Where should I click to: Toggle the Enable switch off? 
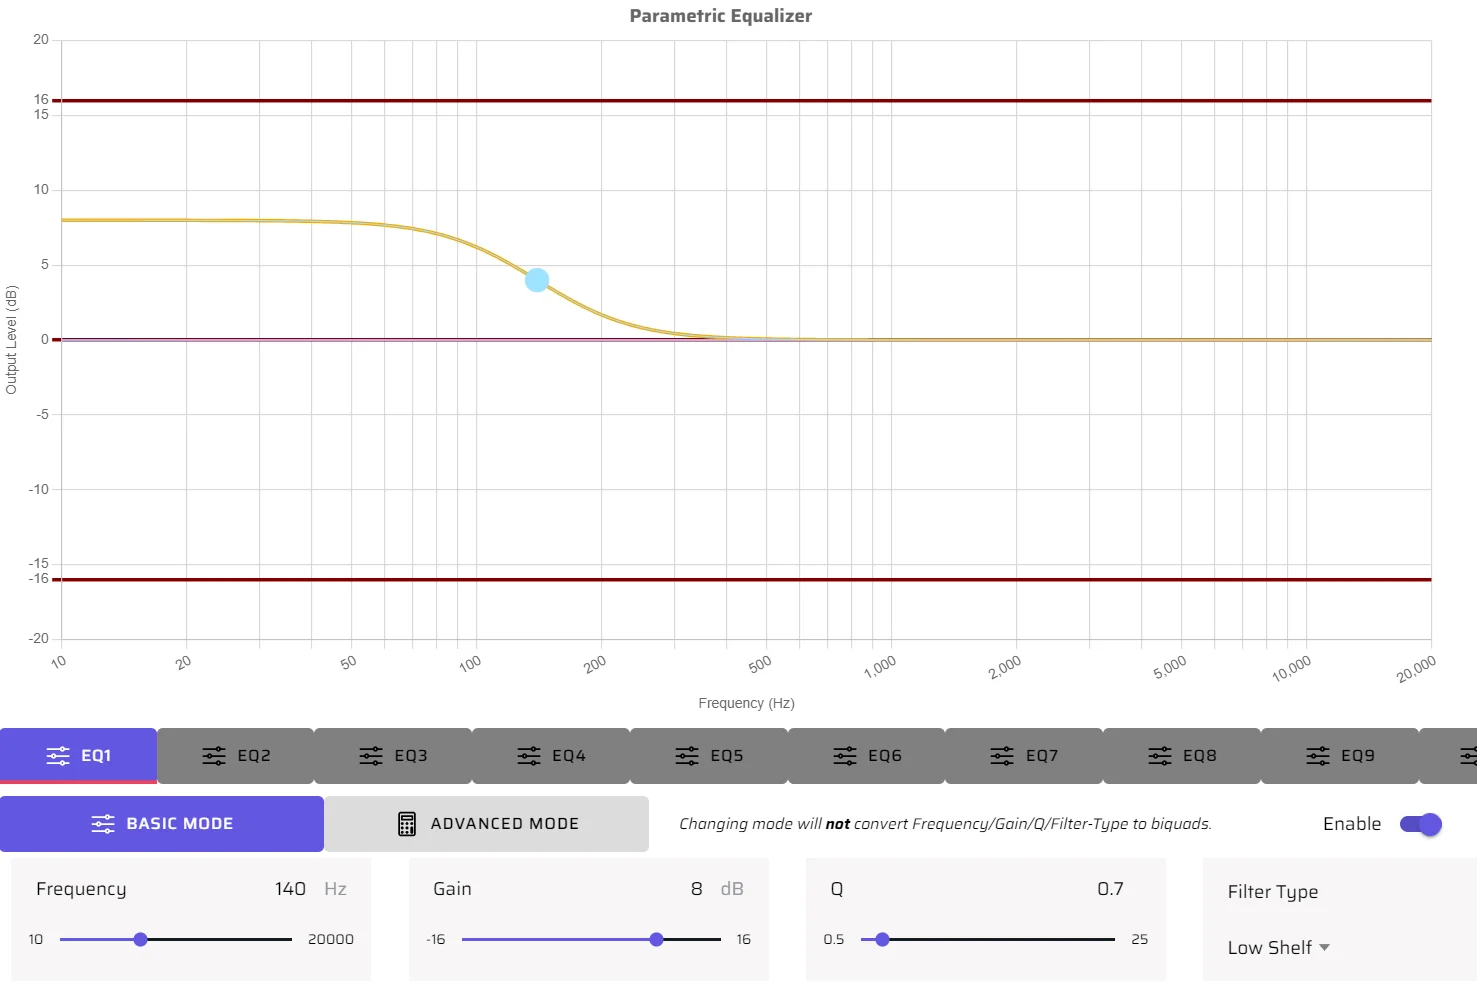tap(1420, 824)
